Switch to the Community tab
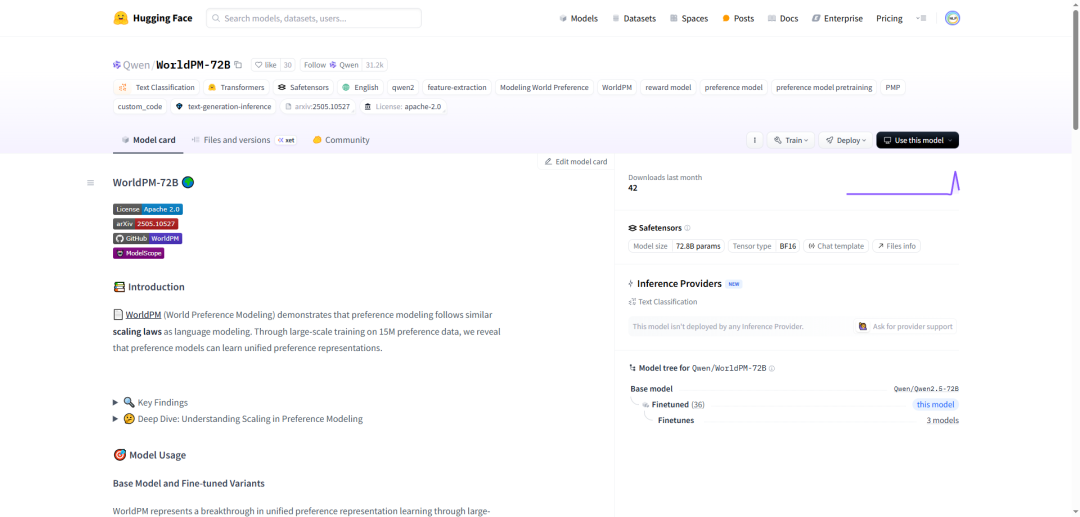The width and height of the screenshot is (1080, 517). click(x=341, y=140)
